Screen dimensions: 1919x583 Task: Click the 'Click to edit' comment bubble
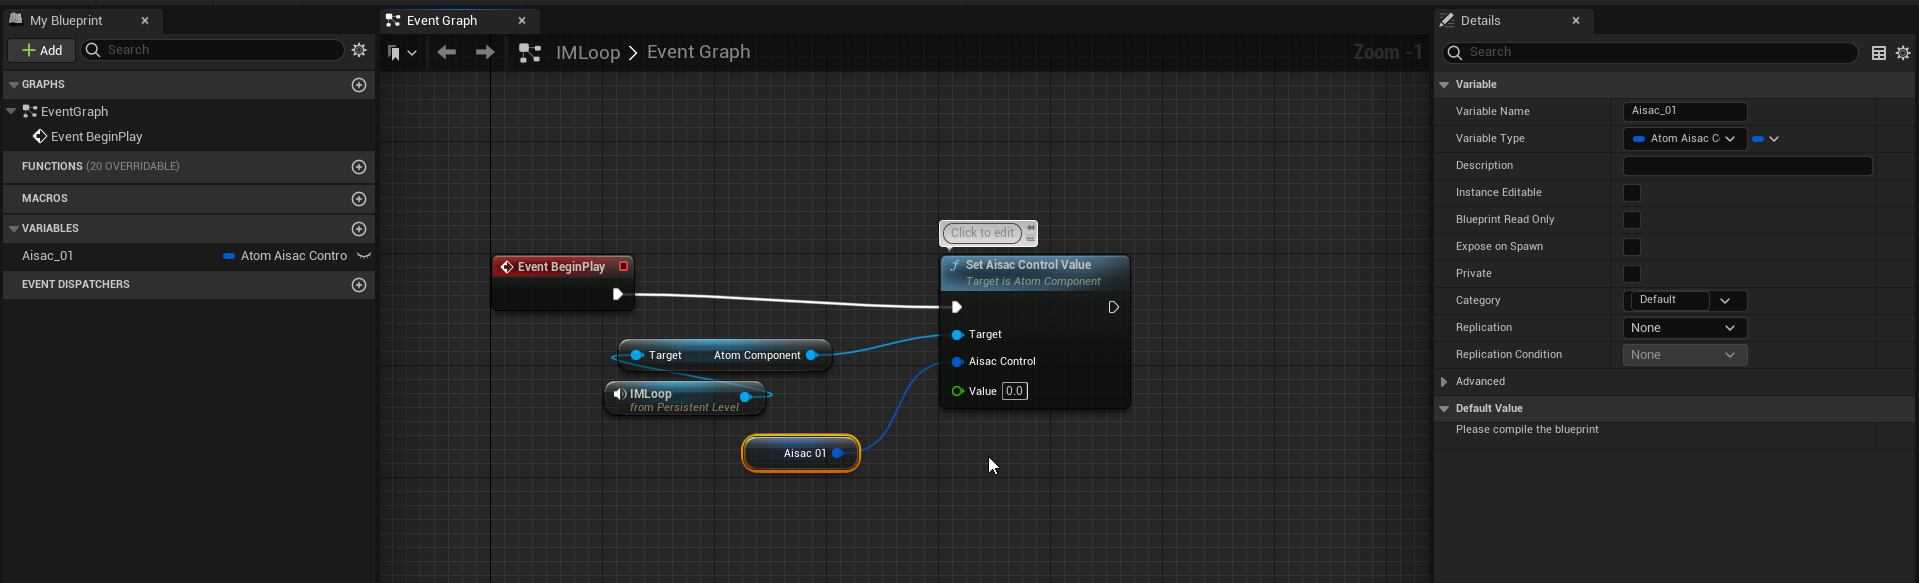[x=982, y=233]
